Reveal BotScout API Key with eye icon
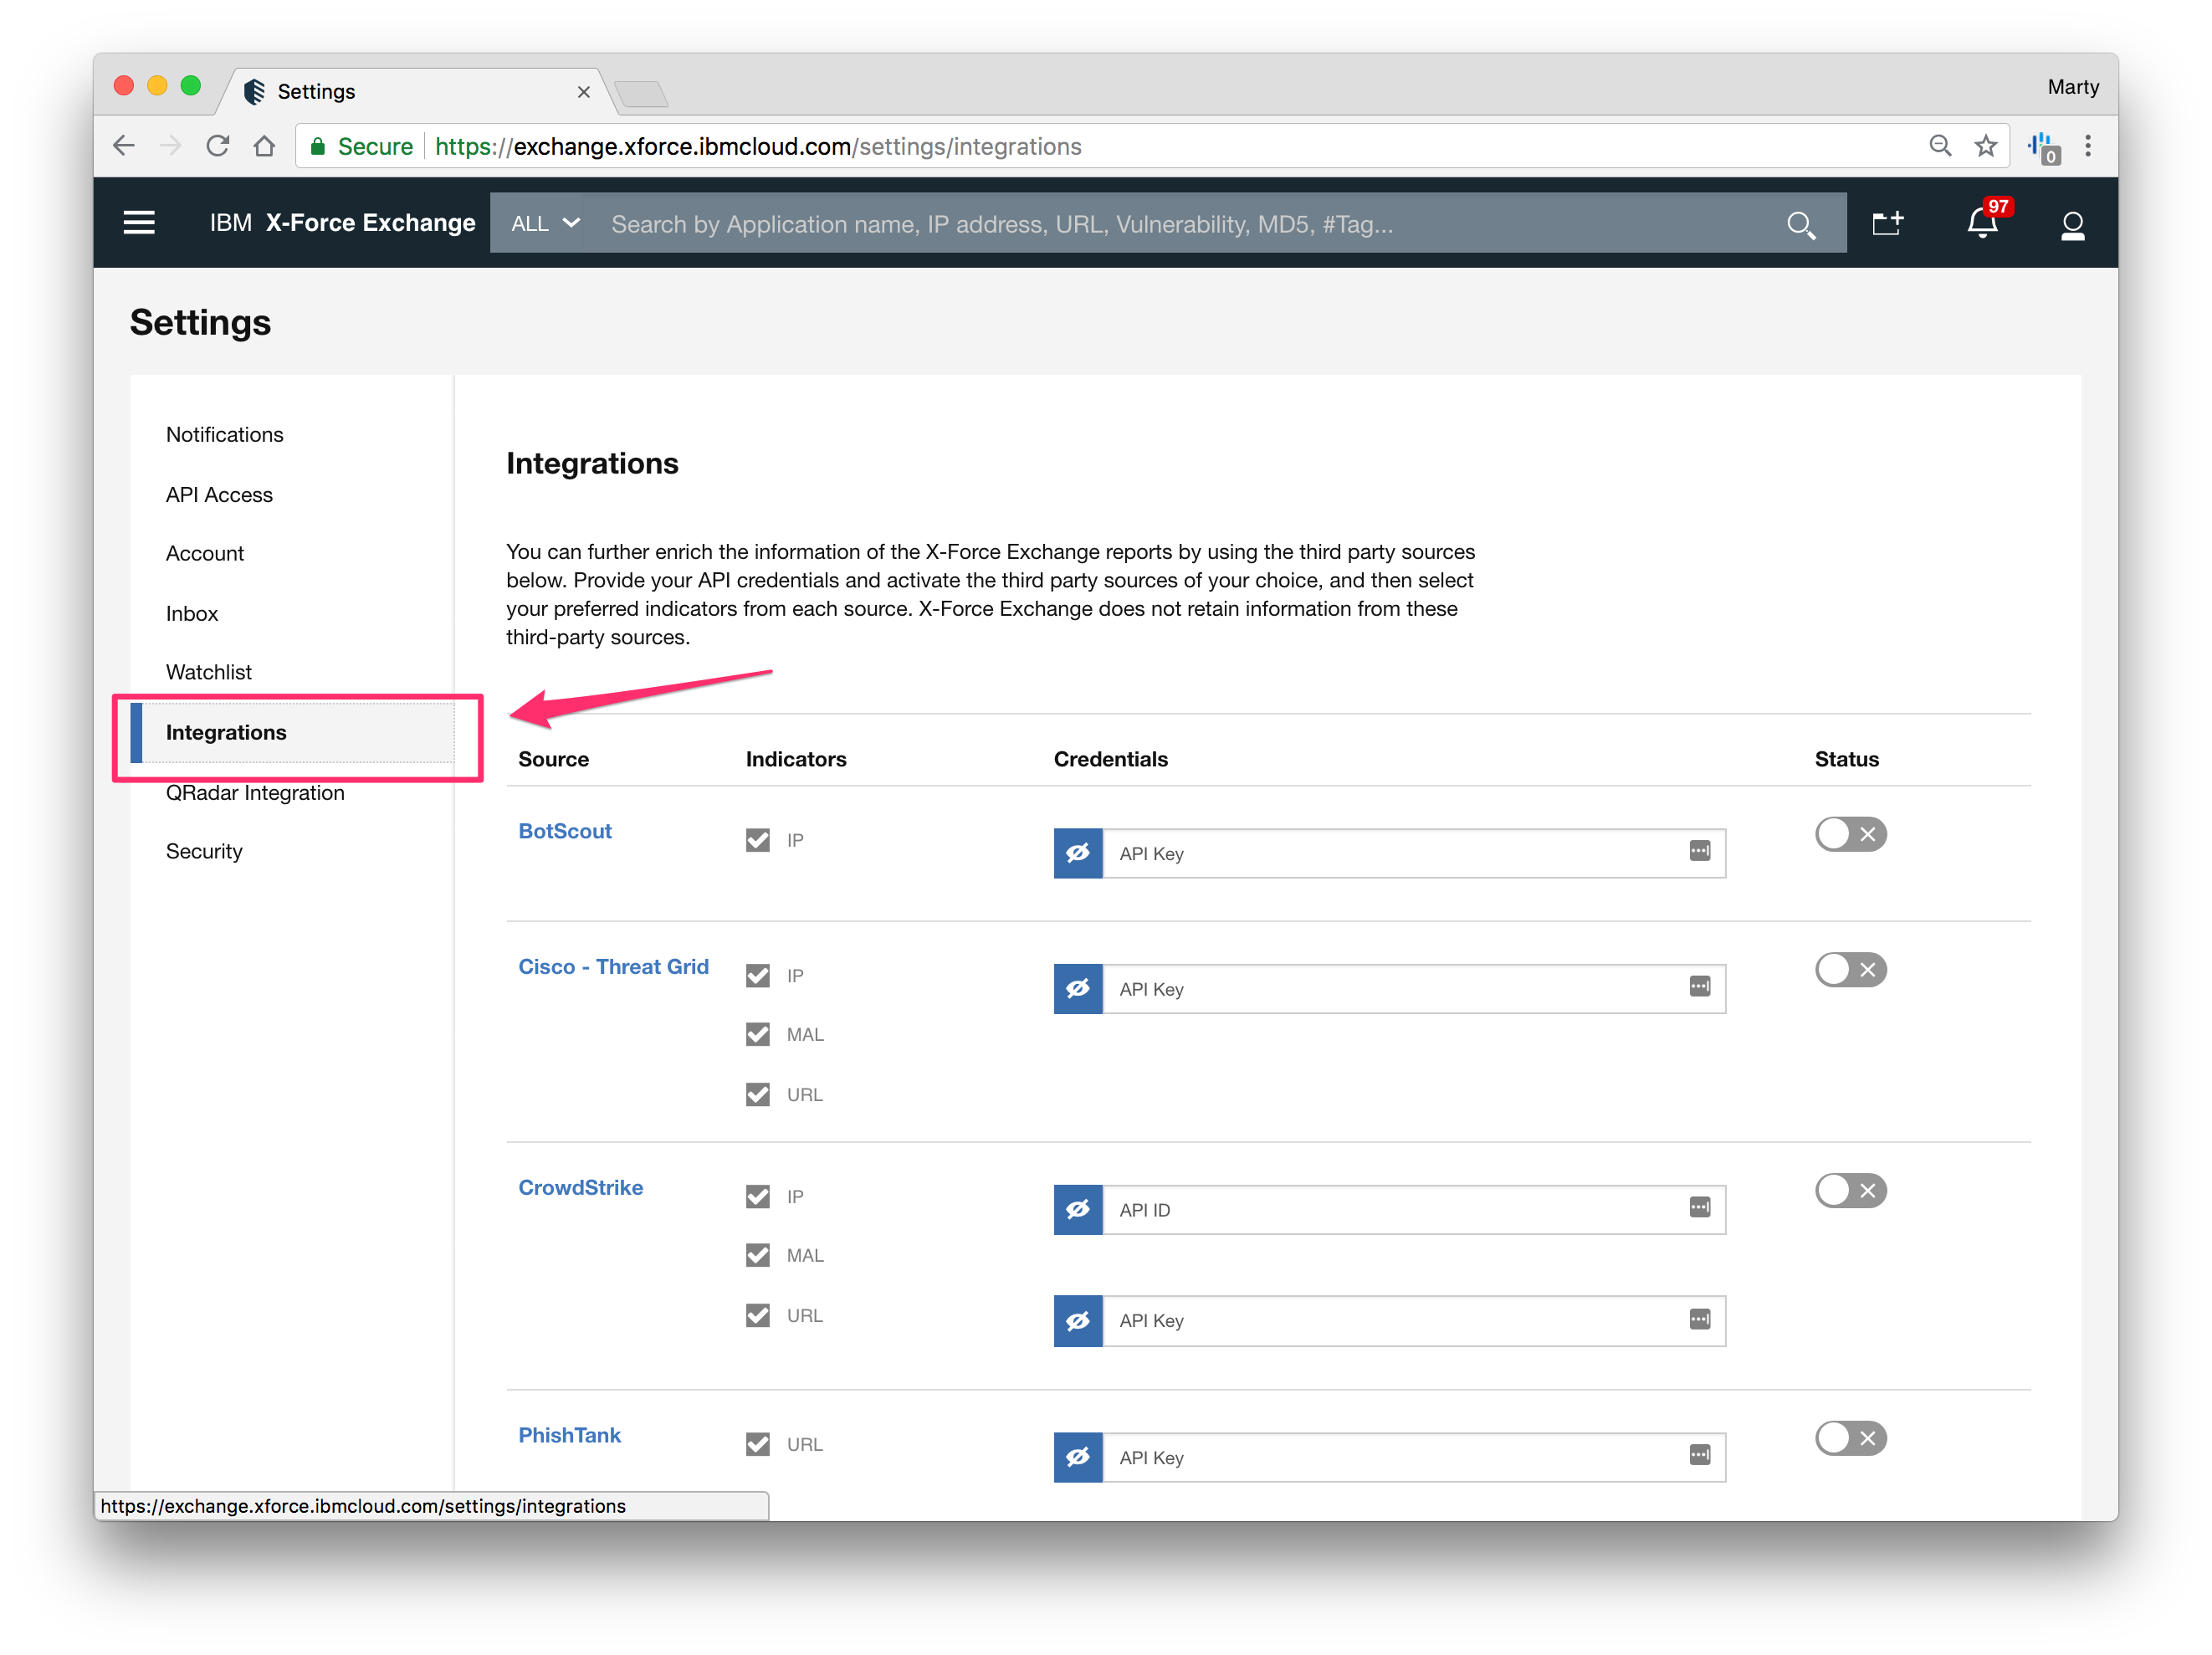 [1078, 853]
